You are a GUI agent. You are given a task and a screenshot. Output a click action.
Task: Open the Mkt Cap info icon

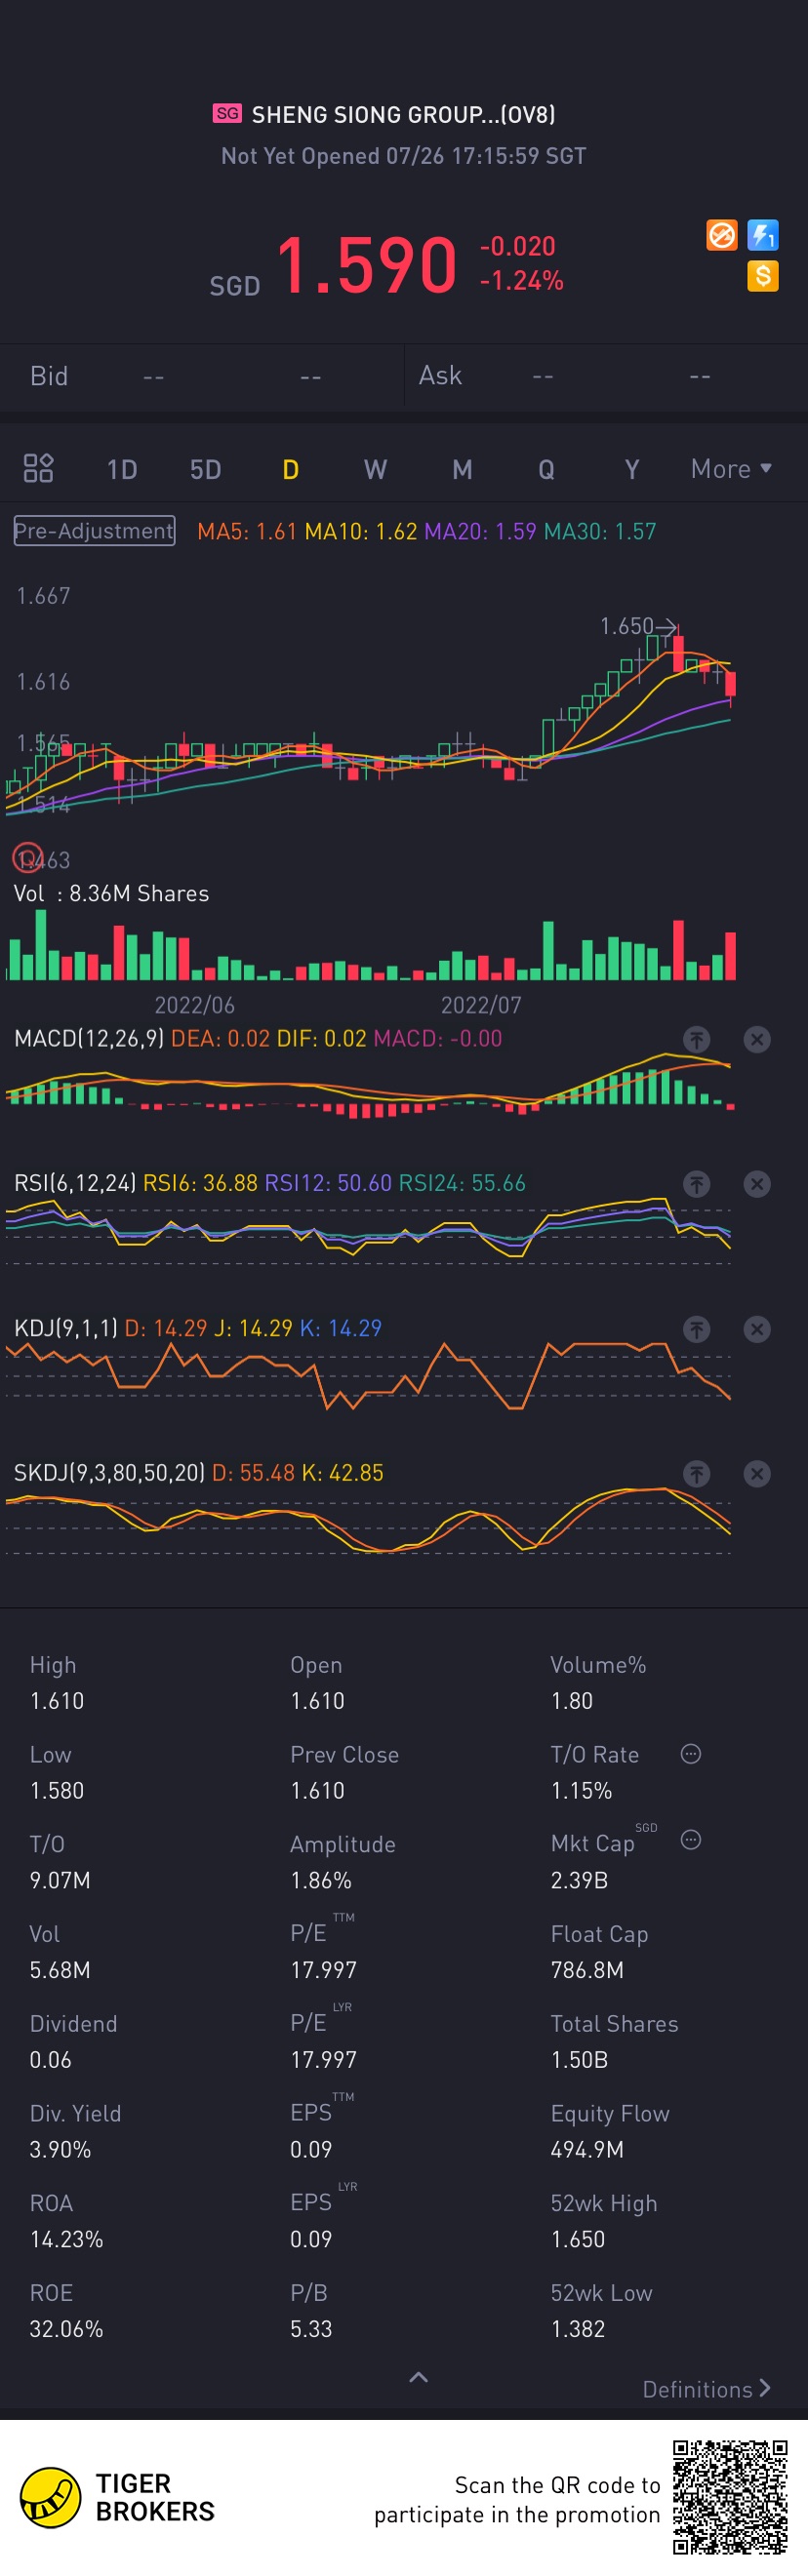pos(691,1840)
